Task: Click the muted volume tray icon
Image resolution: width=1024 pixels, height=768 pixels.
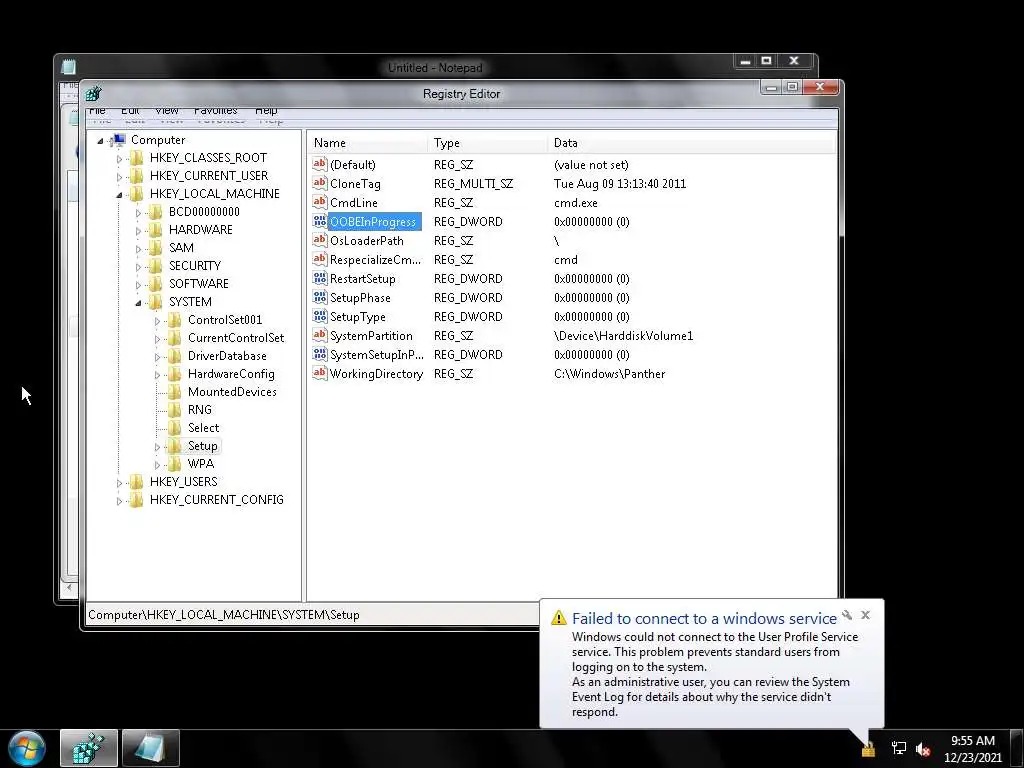Action: [923, 749]
